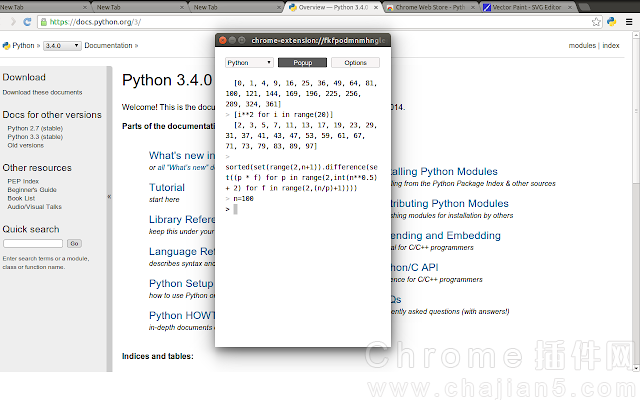This screenshot has width=640, height=400.
Task: Switch to the third New Tab
Action: coord(236,7)
